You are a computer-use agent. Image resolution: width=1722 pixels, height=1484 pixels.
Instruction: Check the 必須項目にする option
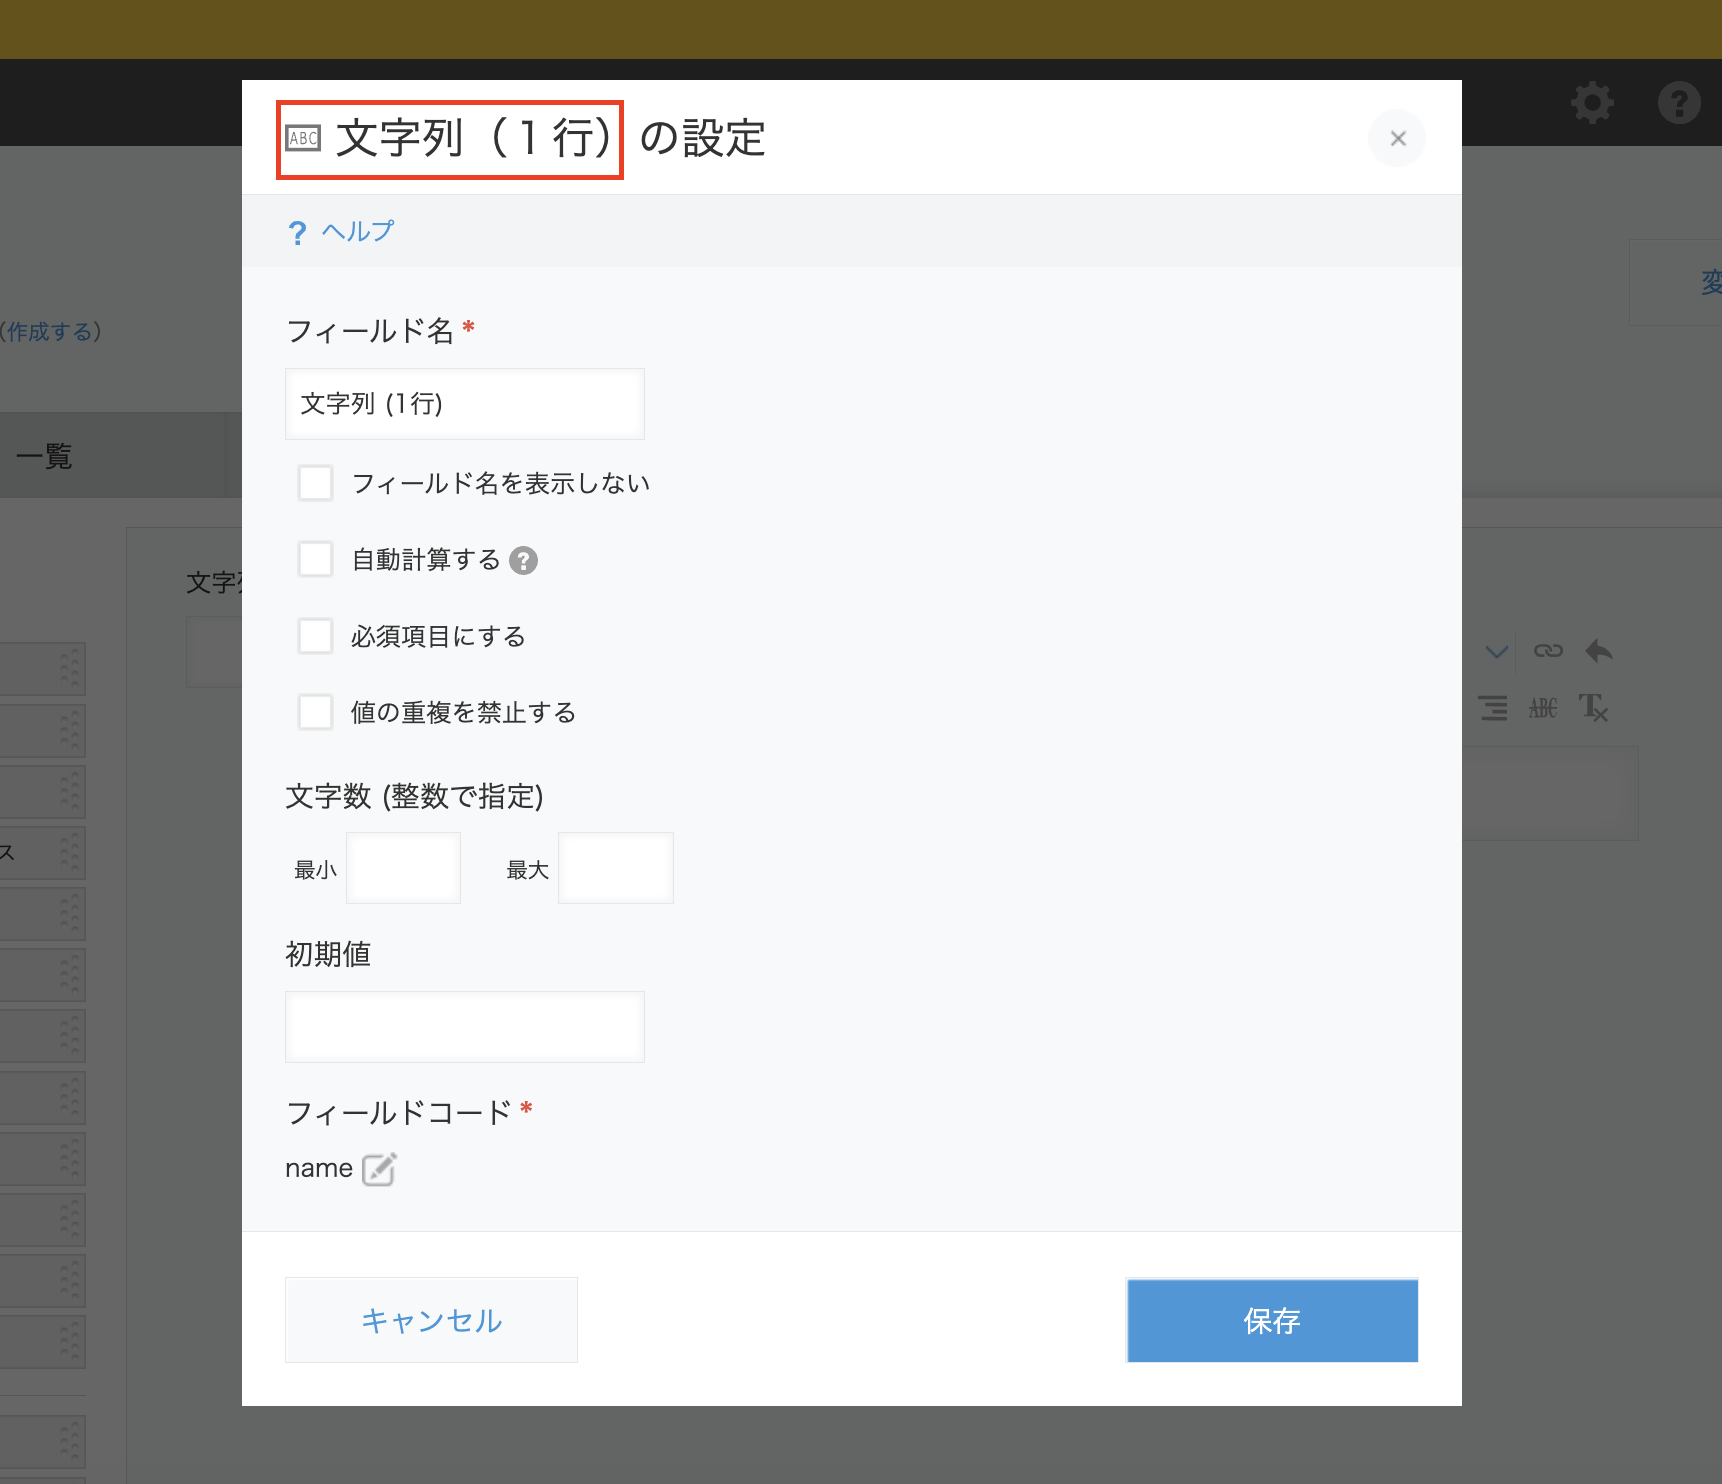pos(315,636)
